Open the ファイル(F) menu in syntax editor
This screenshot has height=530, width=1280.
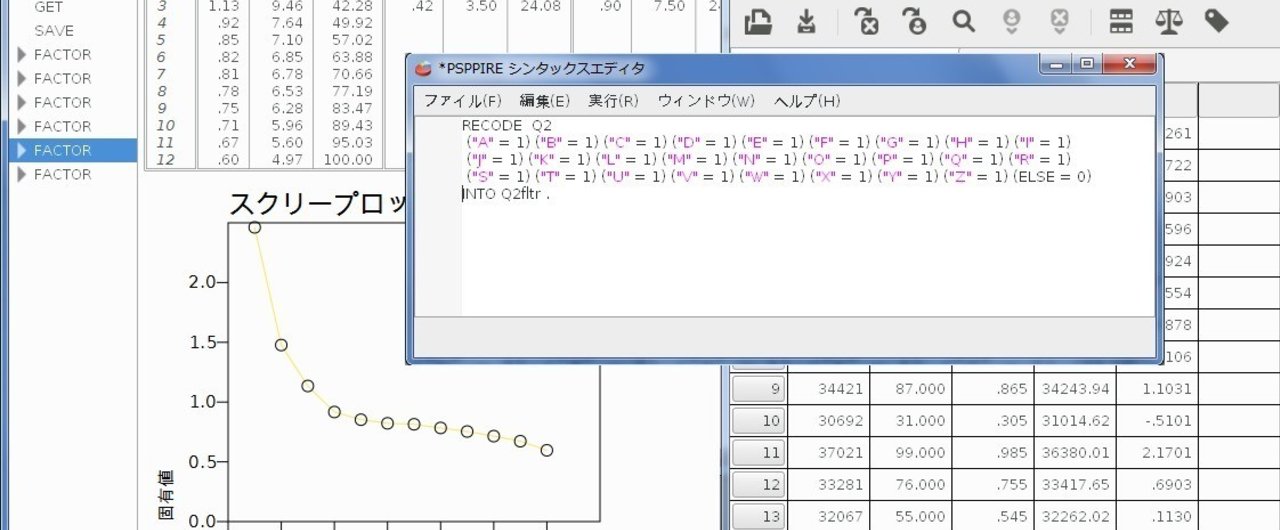(x=462, y=101)
